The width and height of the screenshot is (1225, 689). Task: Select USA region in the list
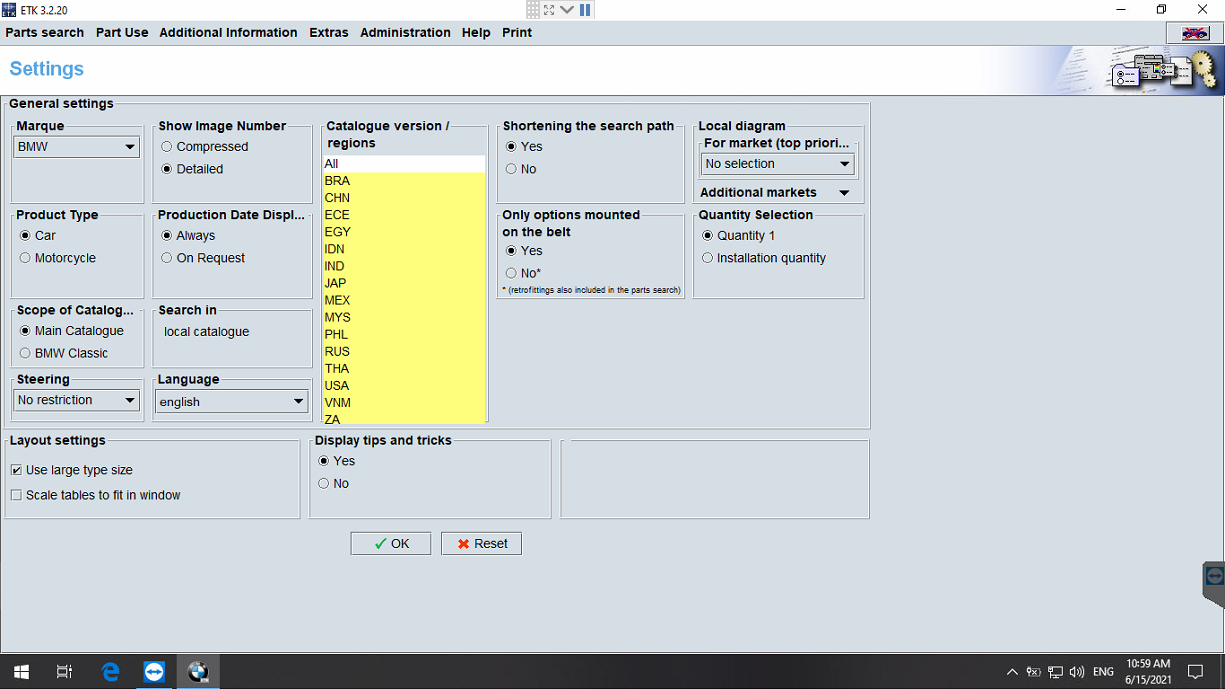point(404,385)
